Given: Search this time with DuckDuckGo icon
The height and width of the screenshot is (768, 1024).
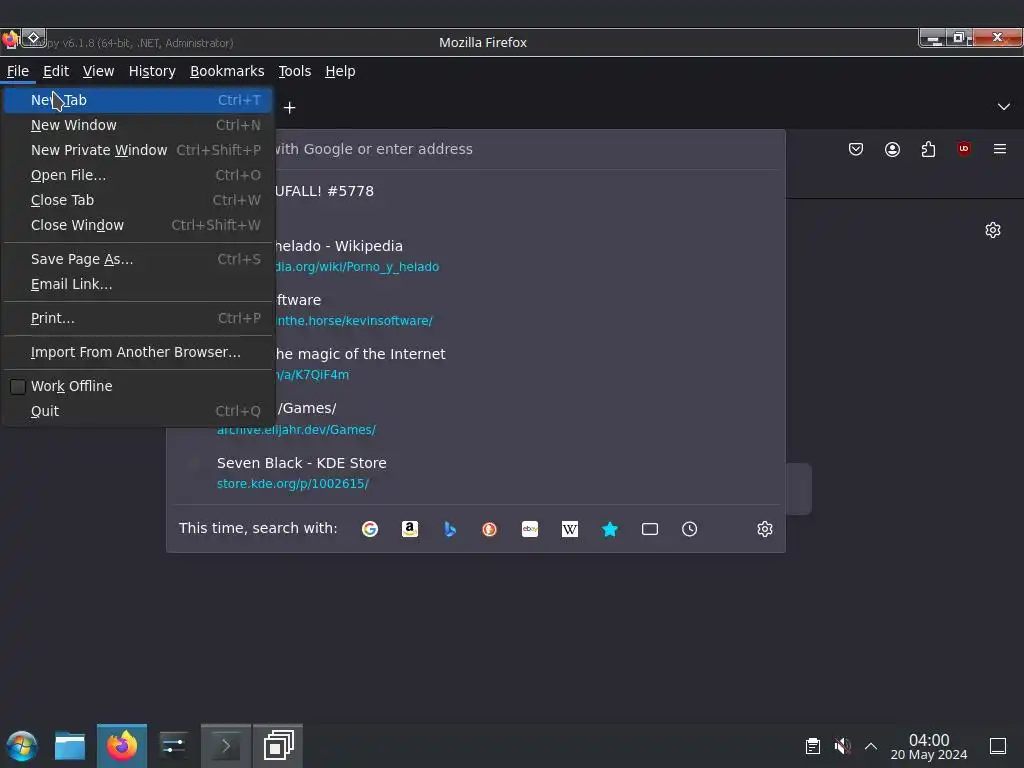Looking at the screenshot, I should (x=489, y=529).
